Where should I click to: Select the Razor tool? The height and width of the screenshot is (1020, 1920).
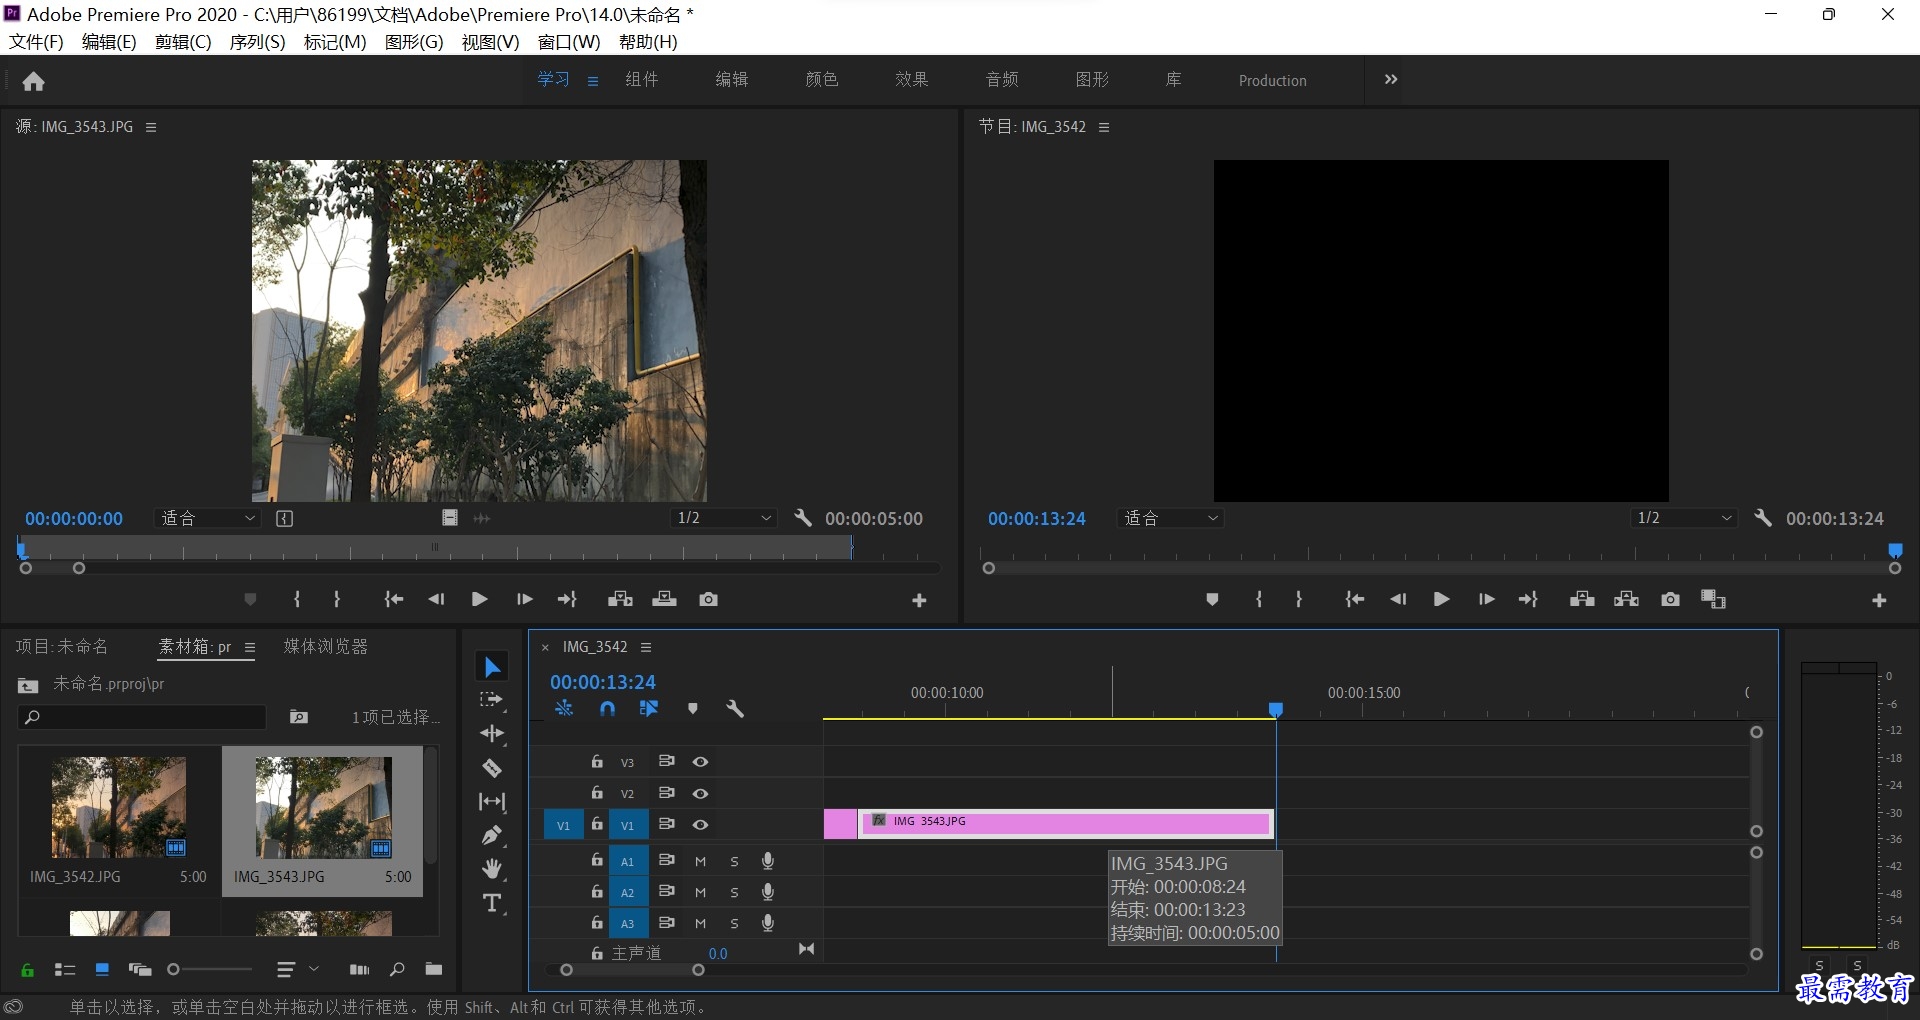click(492, 768)
